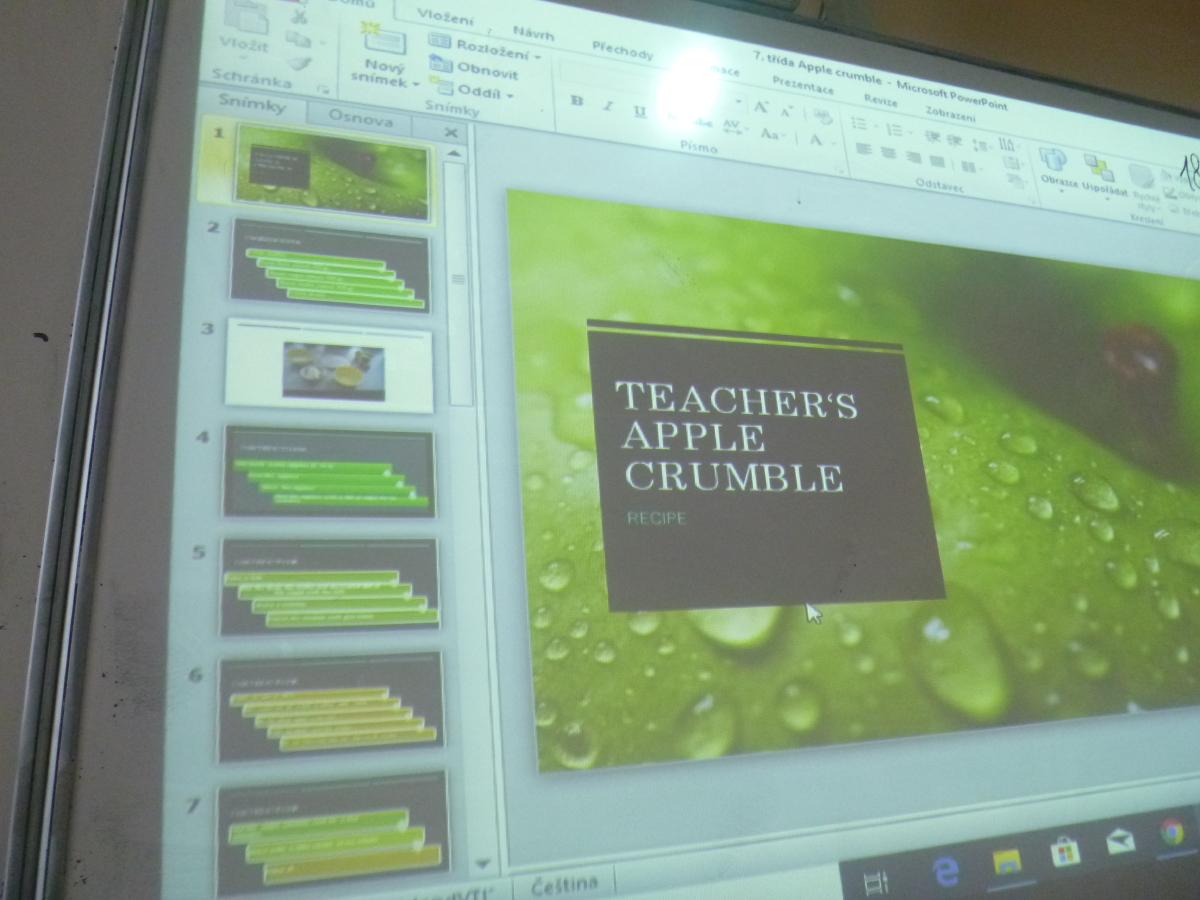This screenshot has height=900, width=1200.
Task: Expand the Rozložení layout dropdown
Action: (x=486, y=46)
